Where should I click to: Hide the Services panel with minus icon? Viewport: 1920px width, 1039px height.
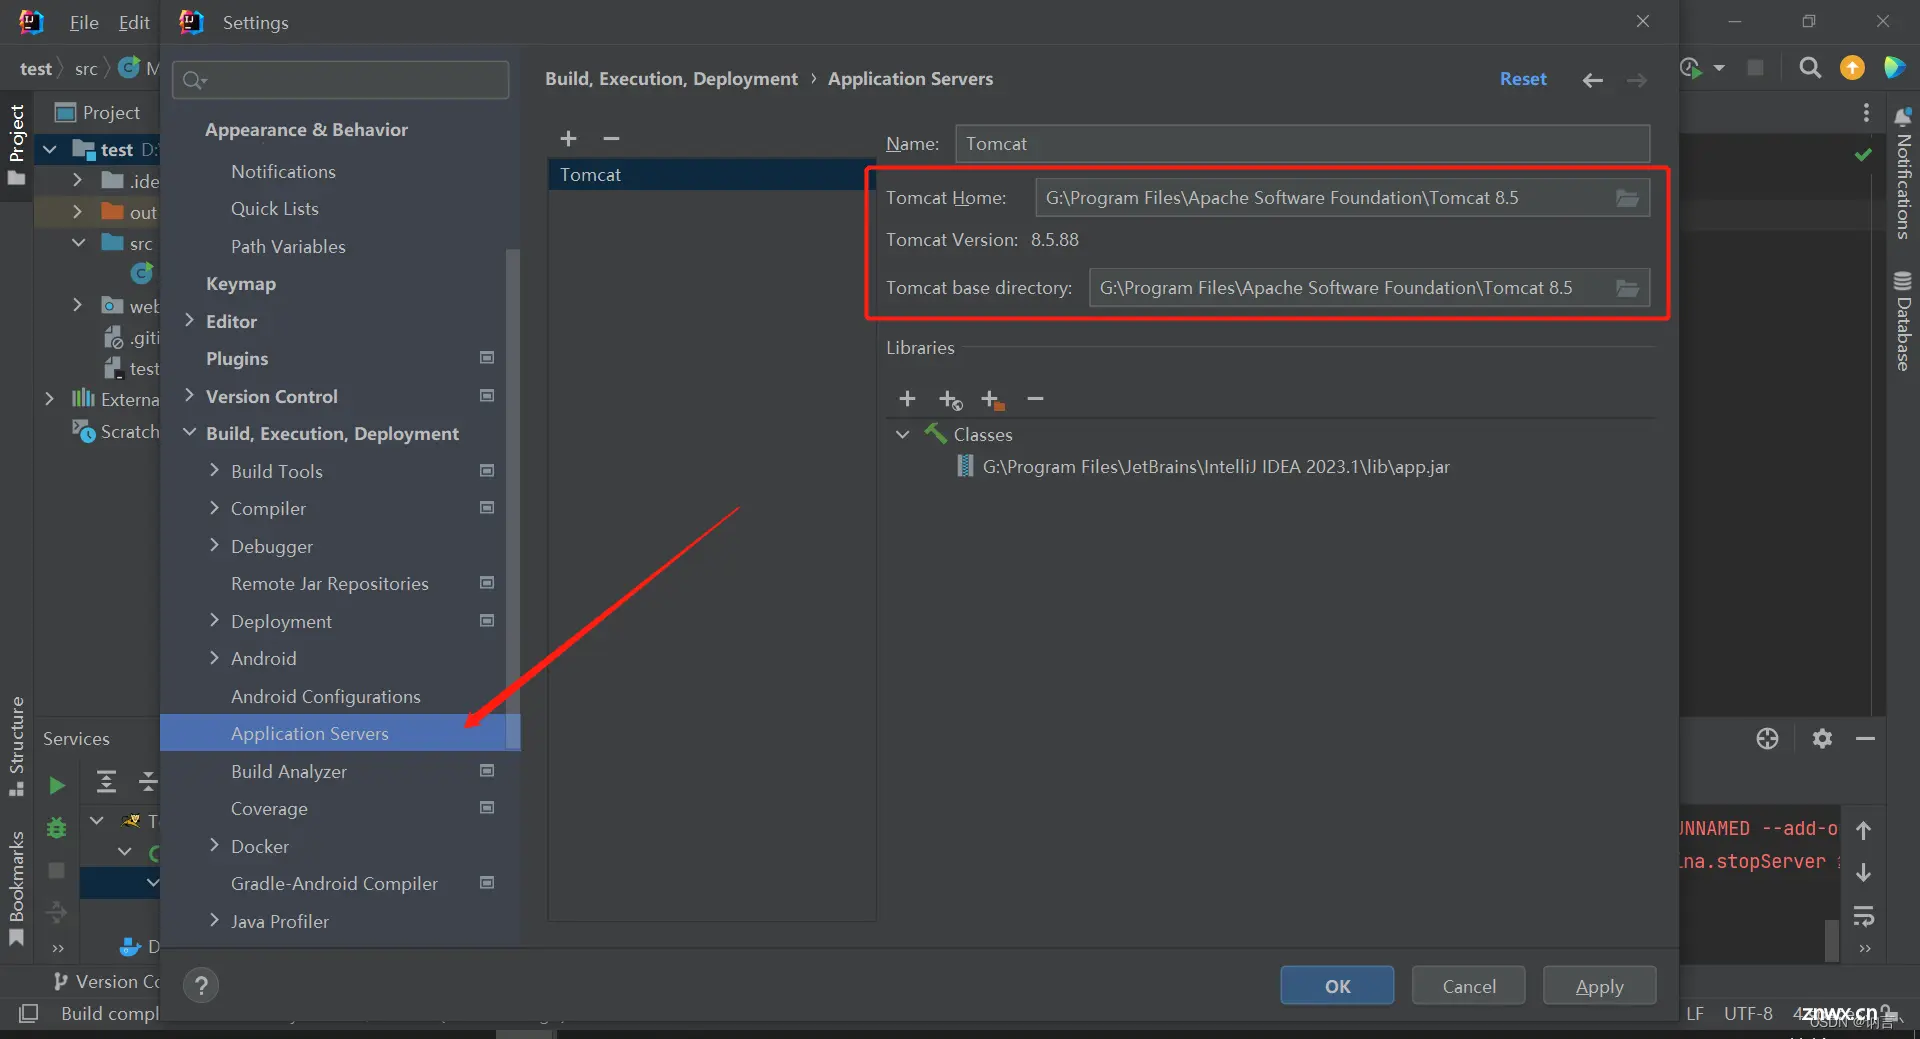tap(1865, 739)
